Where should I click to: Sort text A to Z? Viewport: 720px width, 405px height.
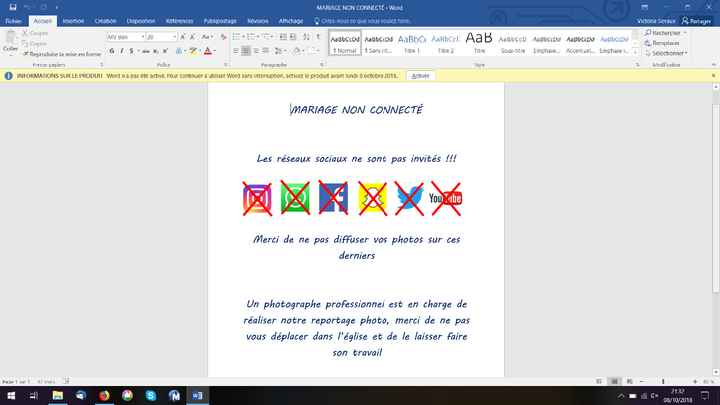point(306,37)
